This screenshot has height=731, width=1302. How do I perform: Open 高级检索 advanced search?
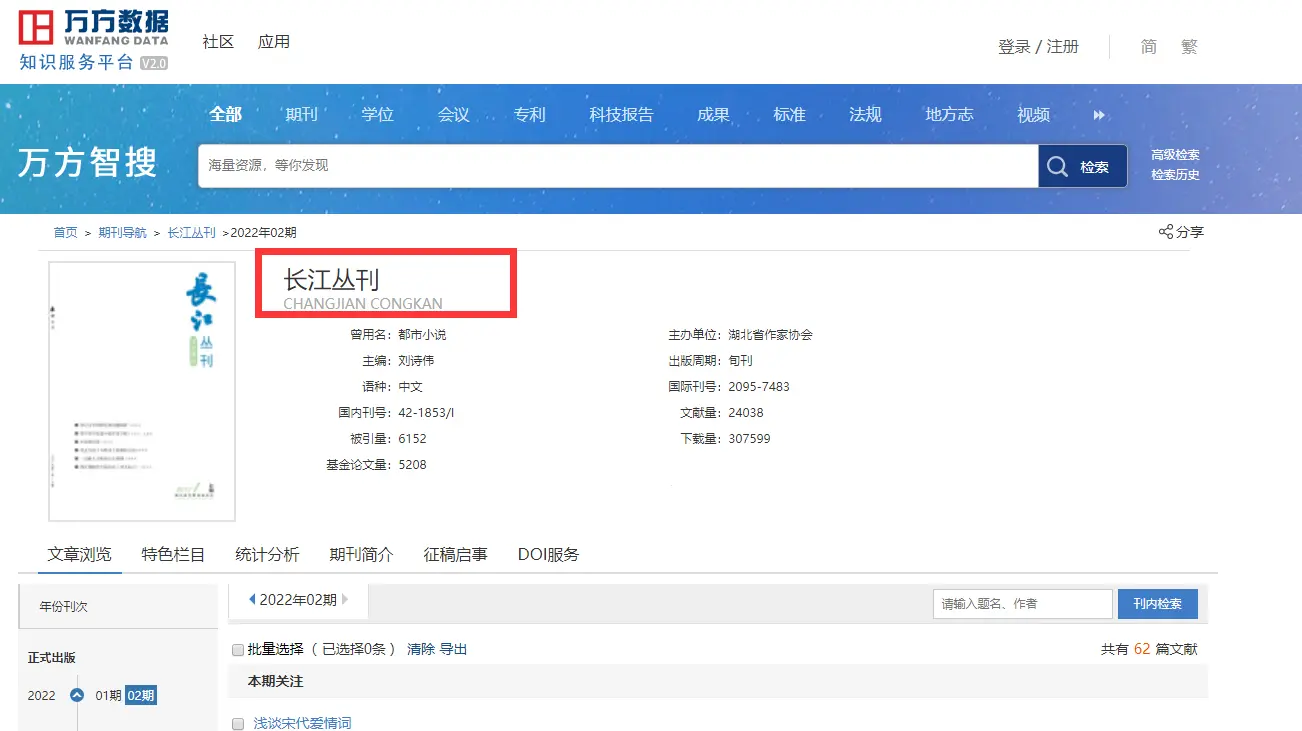click(x=1175, y=155)
